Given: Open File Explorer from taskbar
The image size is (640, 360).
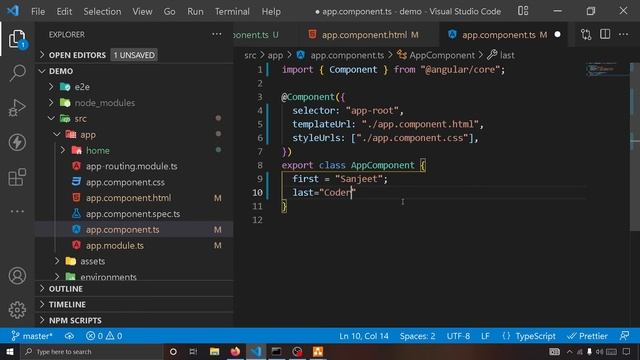Looking at the screenshot, I should click(x=214, y=351).
